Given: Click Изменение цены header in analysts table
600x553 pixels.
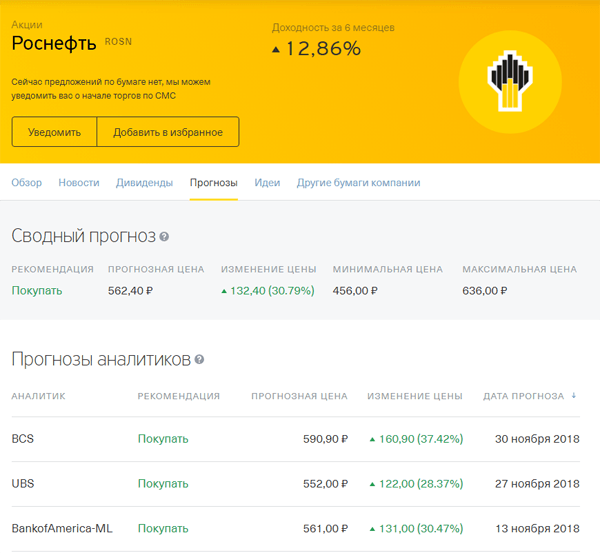Looking at the screenshot, I should click(x=415, y=396).
